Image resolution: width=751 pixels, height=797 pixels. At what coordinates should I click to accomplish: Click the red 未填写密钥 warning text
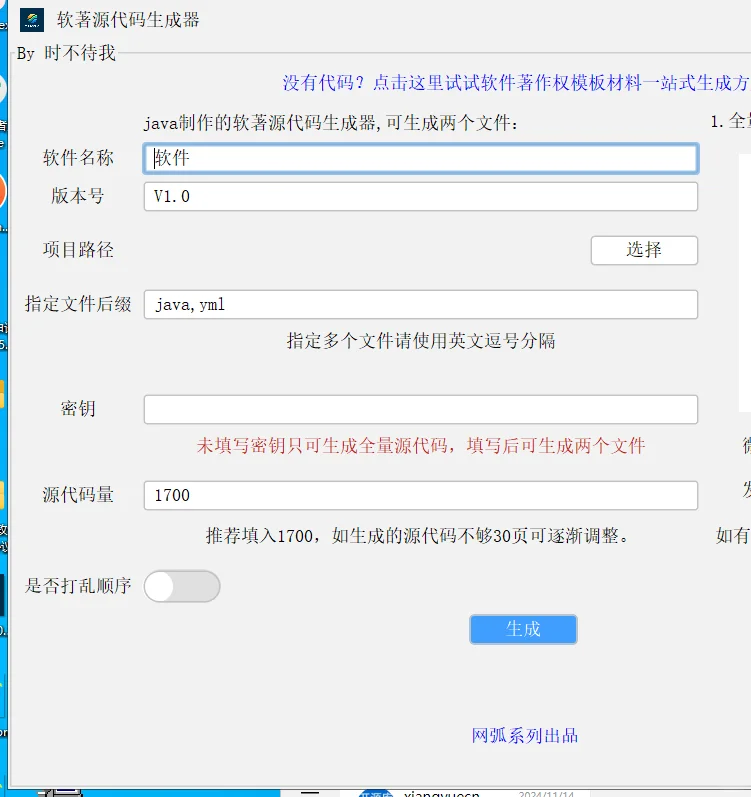point(421,446)
